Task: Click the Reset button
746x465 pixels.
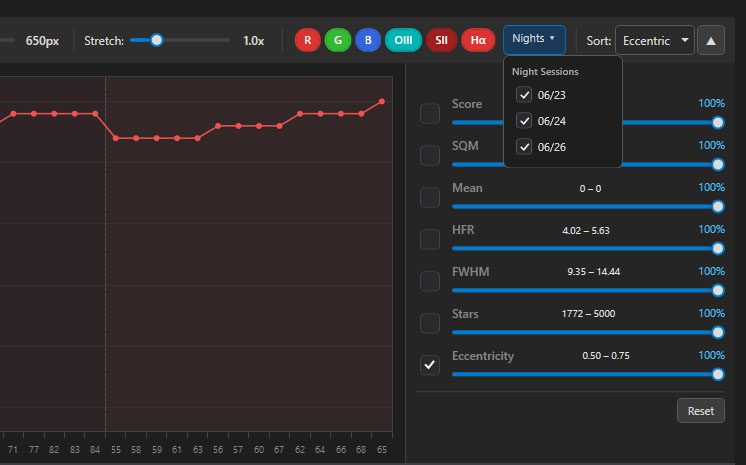Action: (700, 411)
